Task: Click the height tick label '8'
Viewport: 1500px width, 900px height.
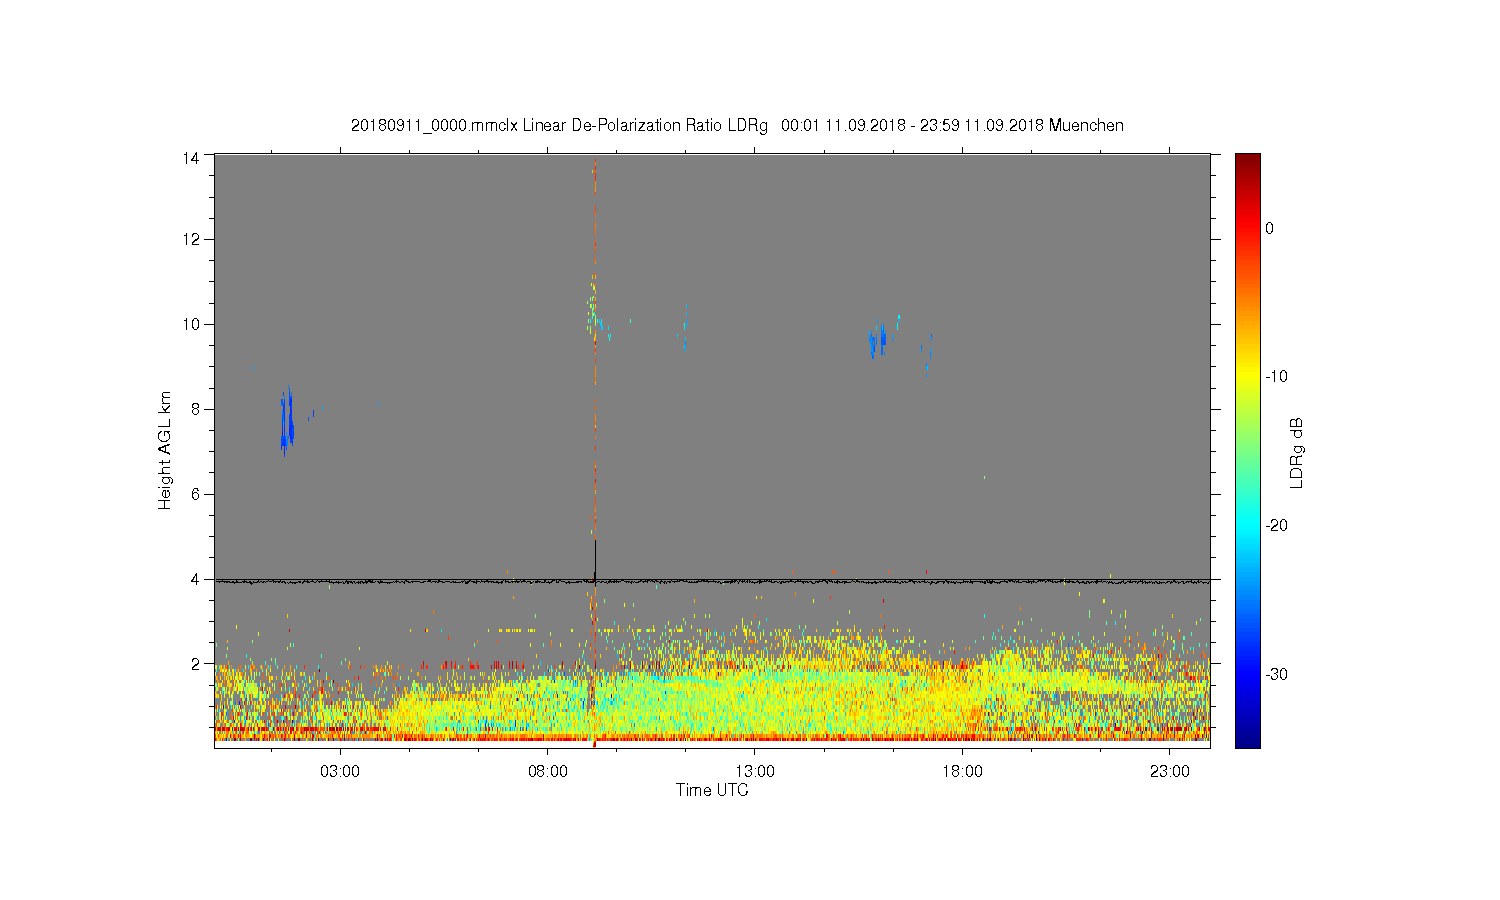Action: coord(195,409)
